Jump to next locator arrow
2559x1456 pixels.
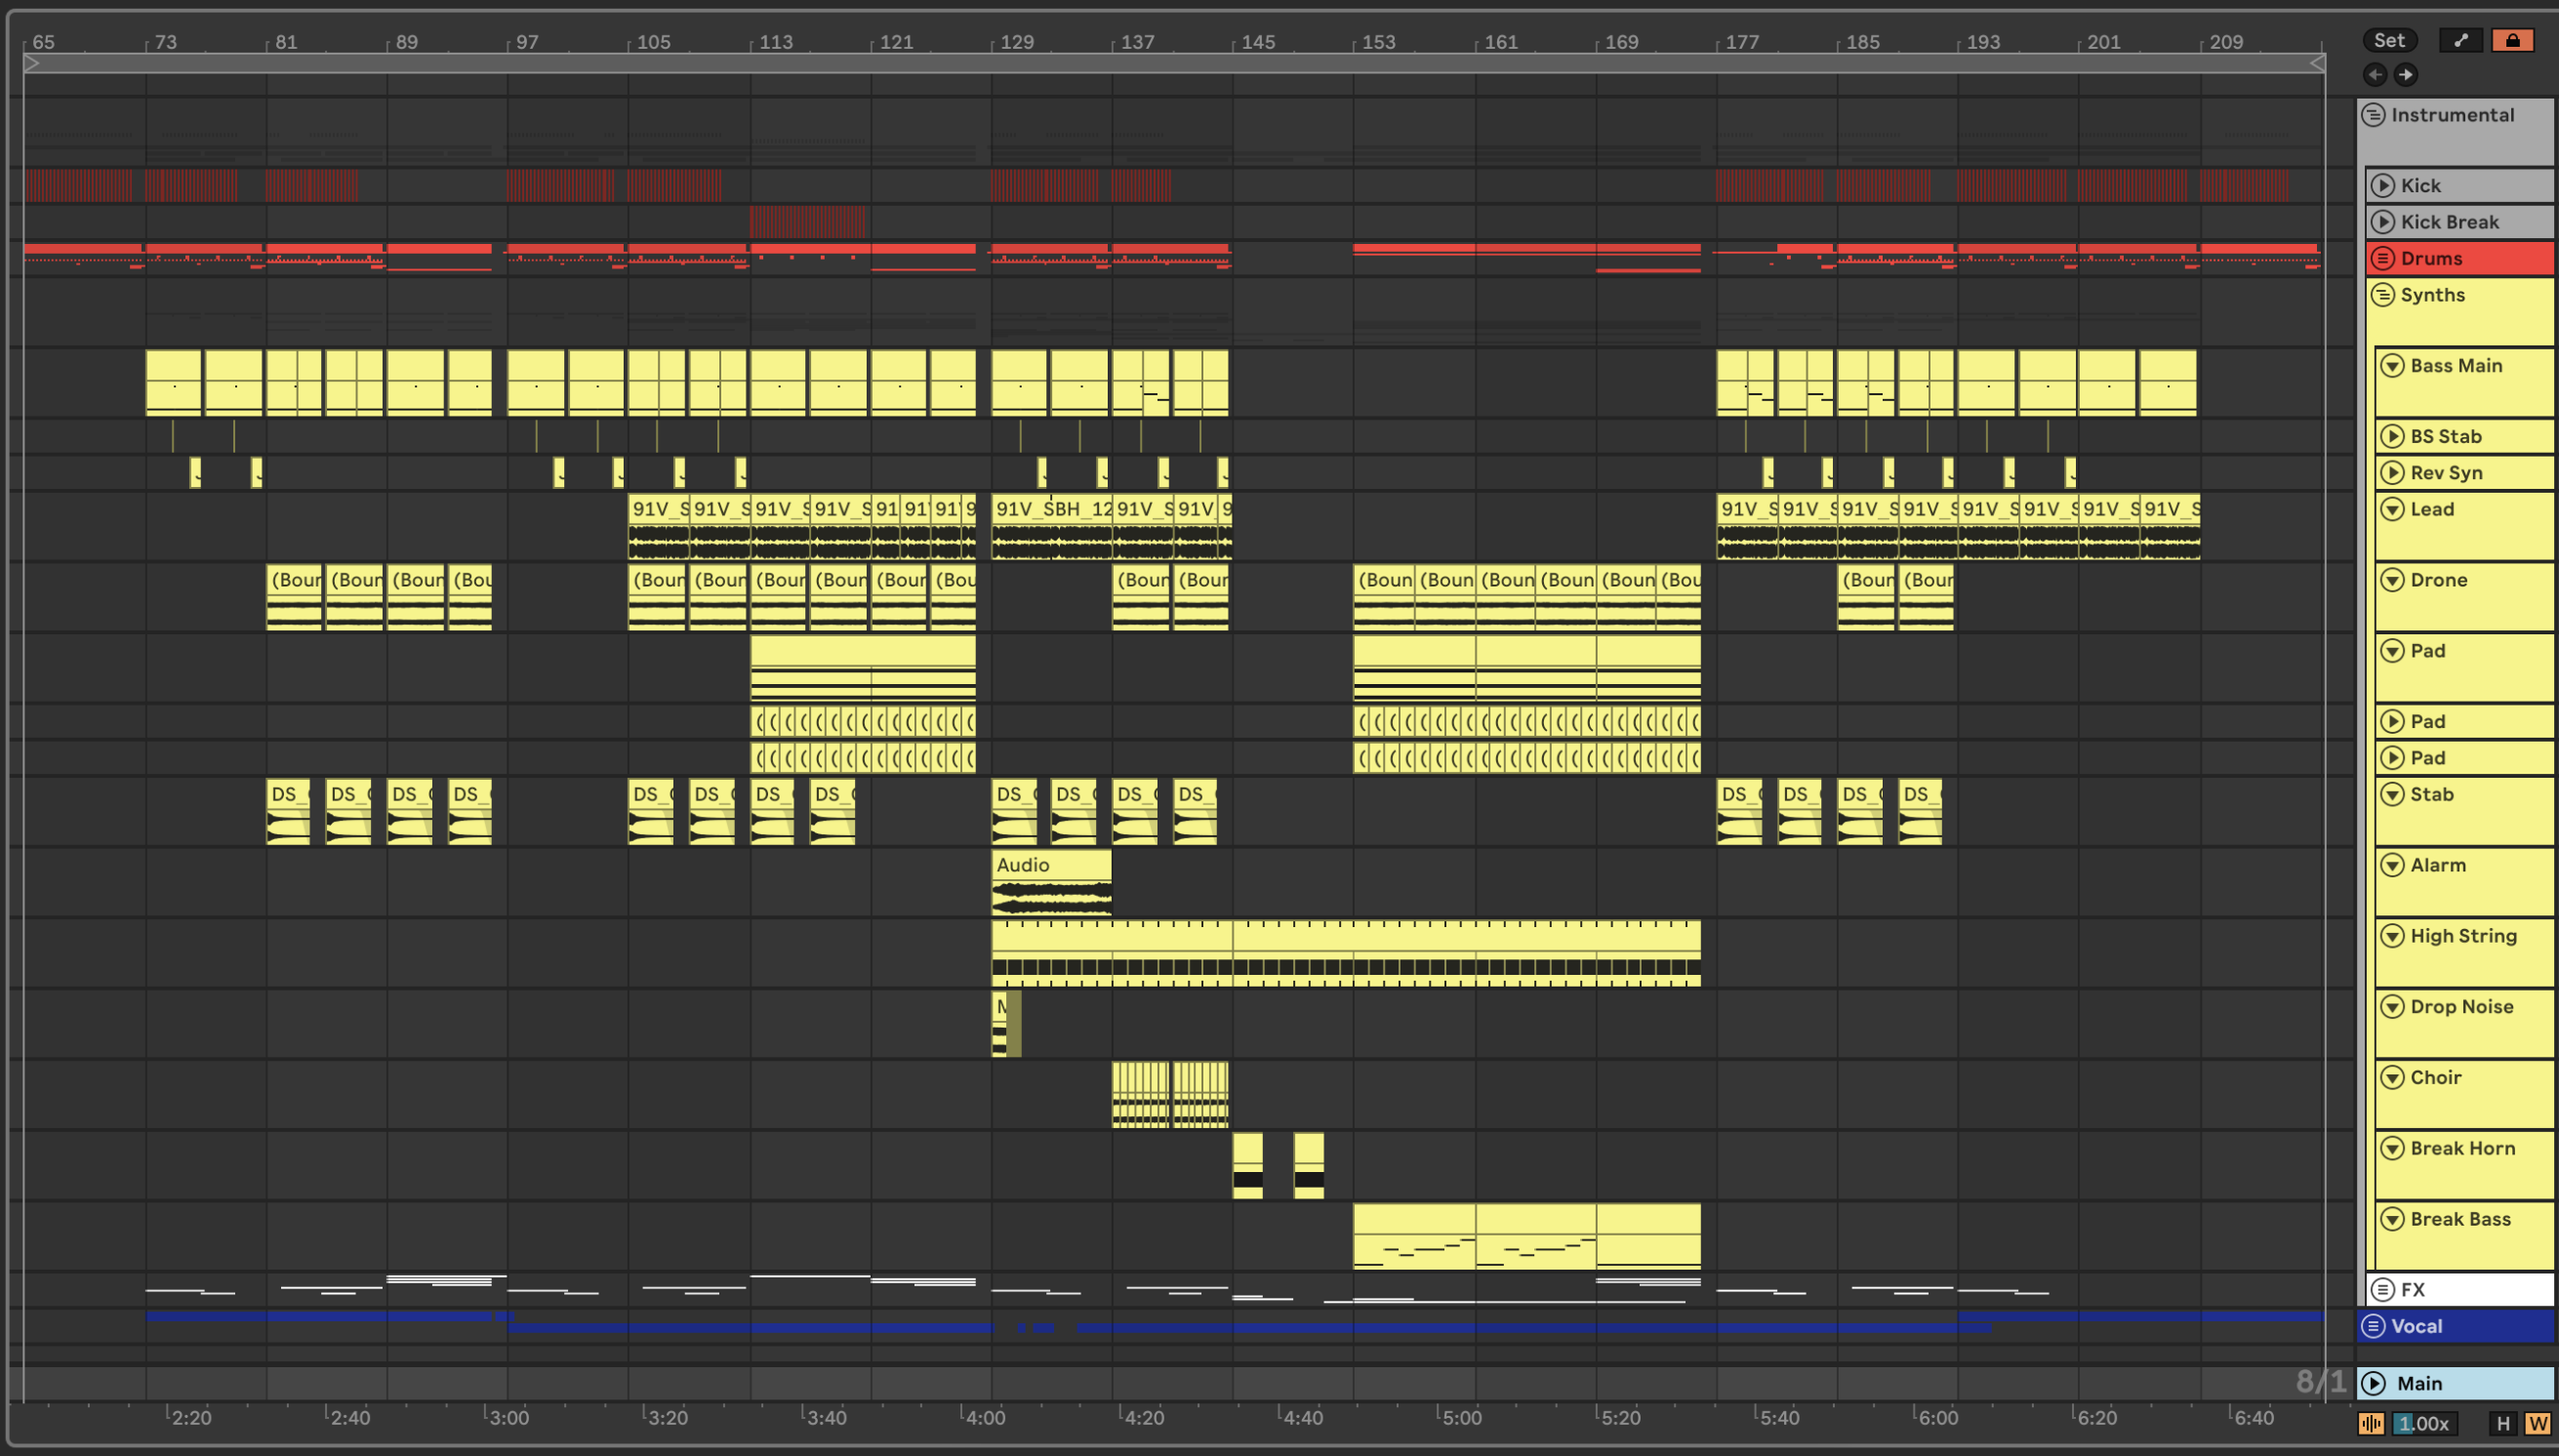tap(2406, 74)
